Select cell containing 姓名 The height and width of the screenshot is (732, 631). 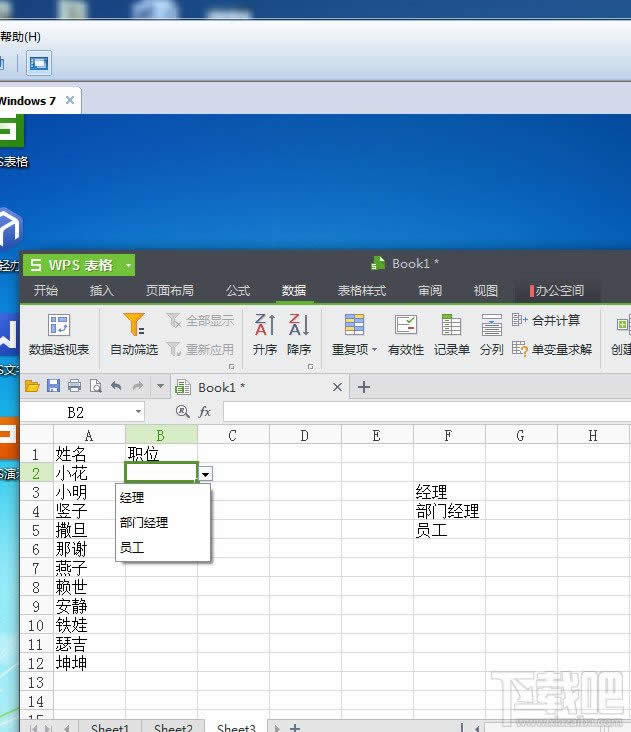click(89, 454)
